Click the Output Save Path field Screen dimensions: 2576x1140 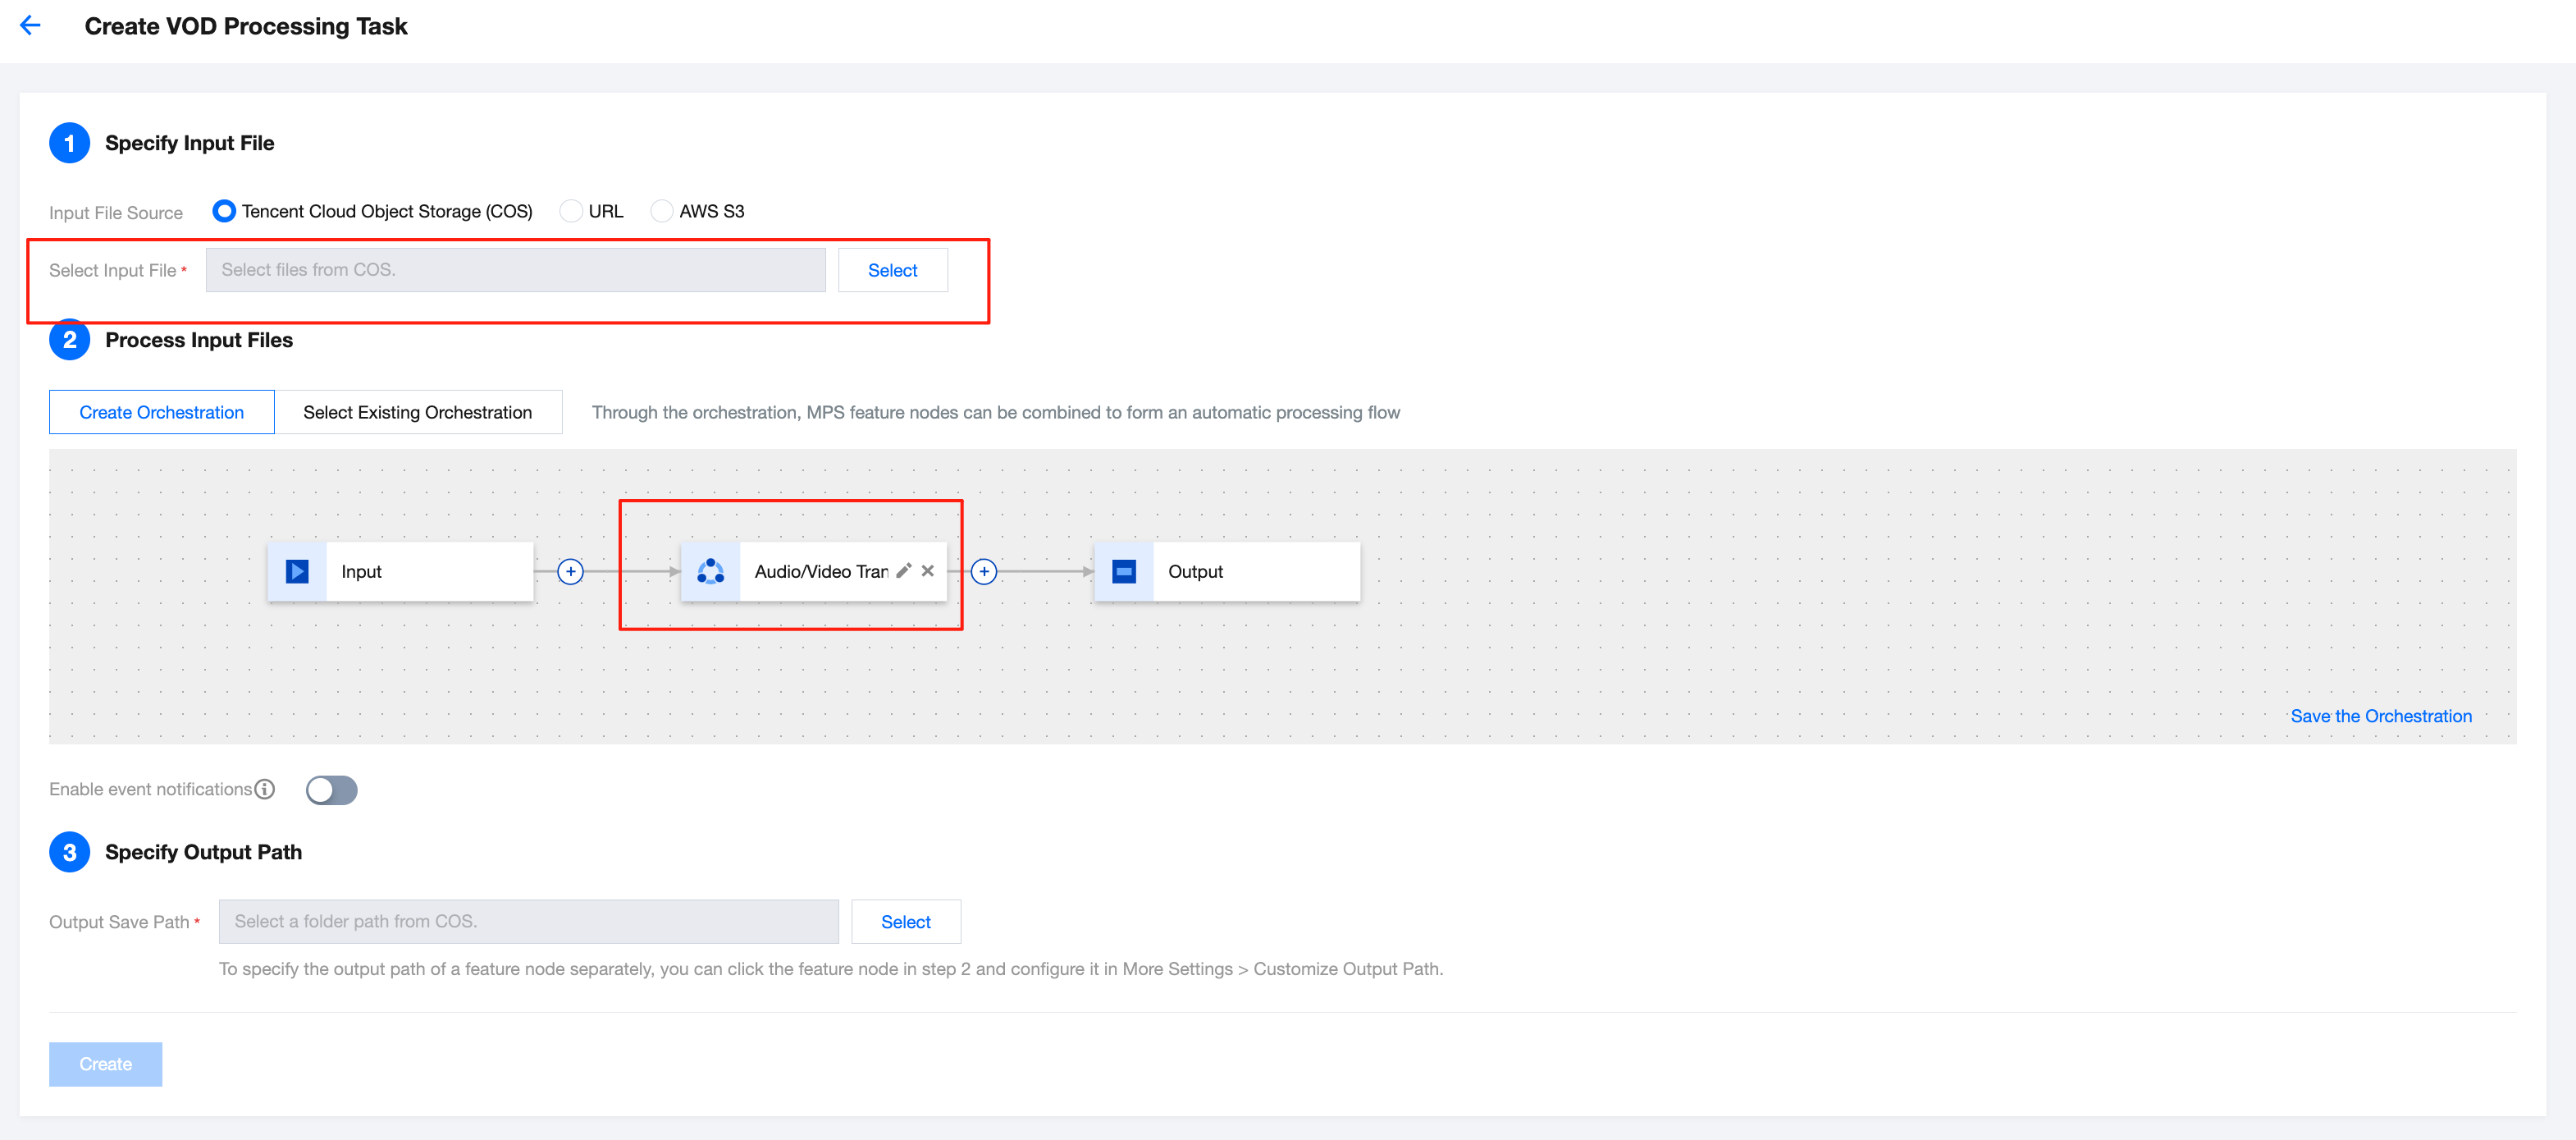[528, 921]
